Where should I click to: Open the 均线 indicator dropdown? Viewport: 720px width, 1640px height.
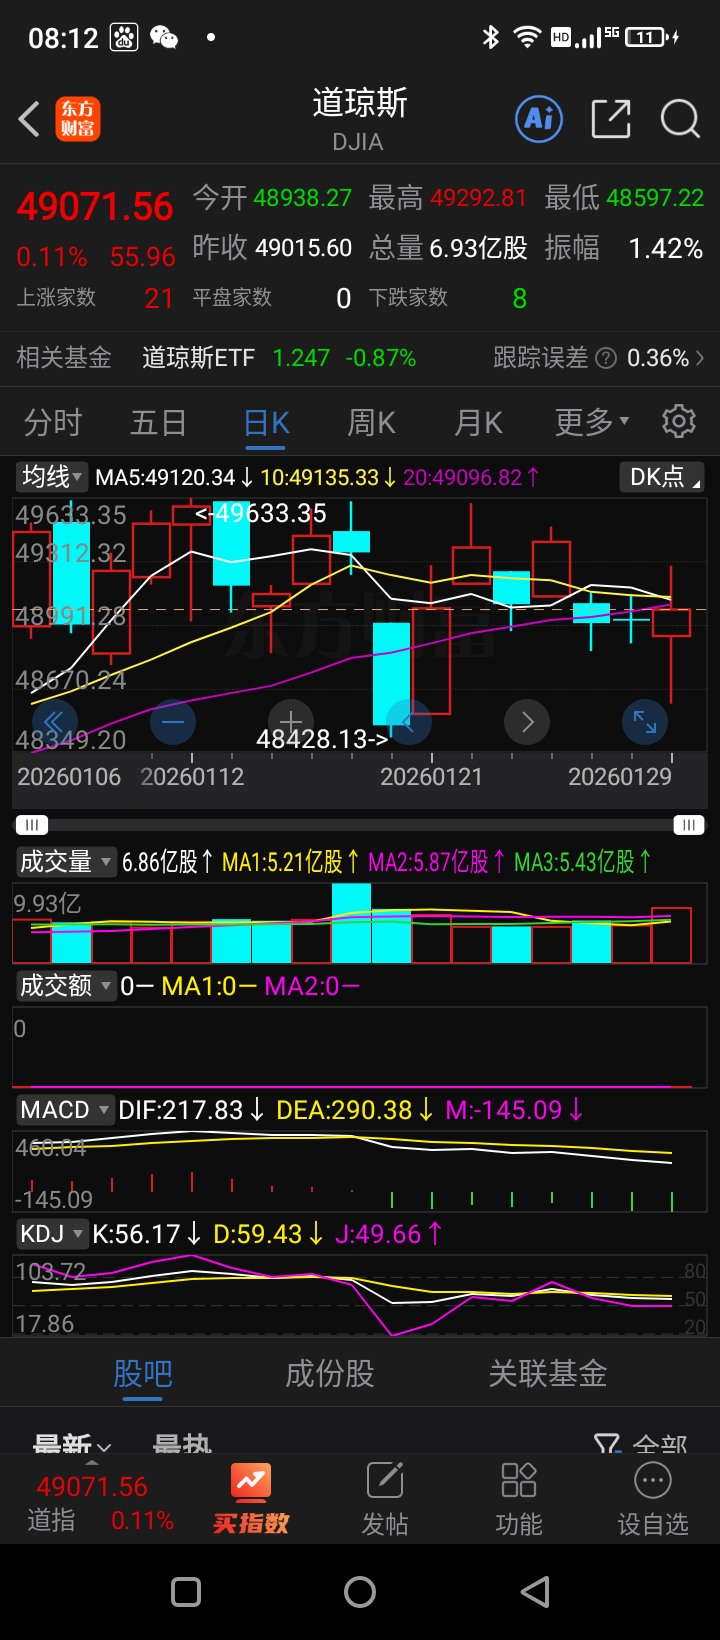coord(53,477)
